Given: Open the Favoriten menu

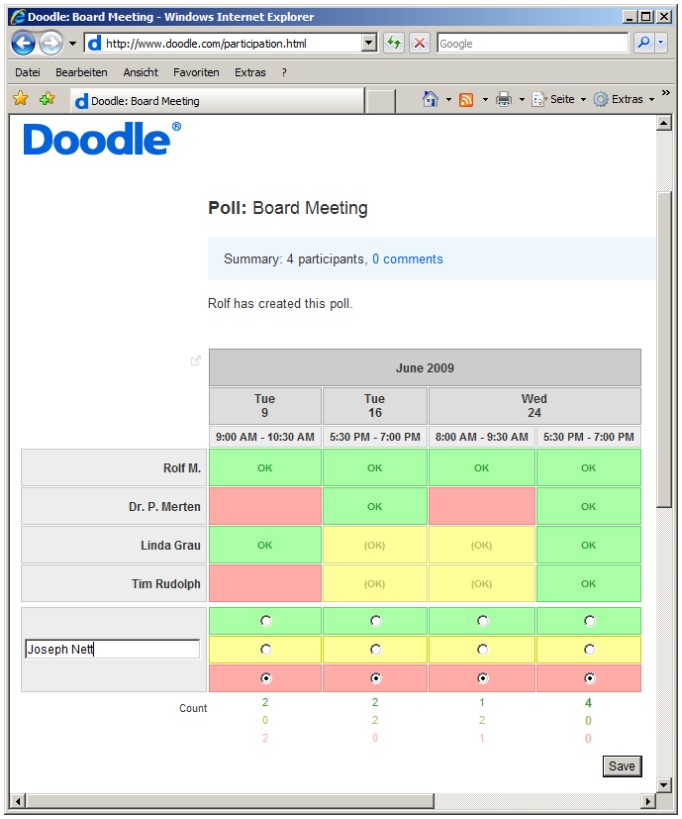Looking at the screenshot, I should [196, 72].
